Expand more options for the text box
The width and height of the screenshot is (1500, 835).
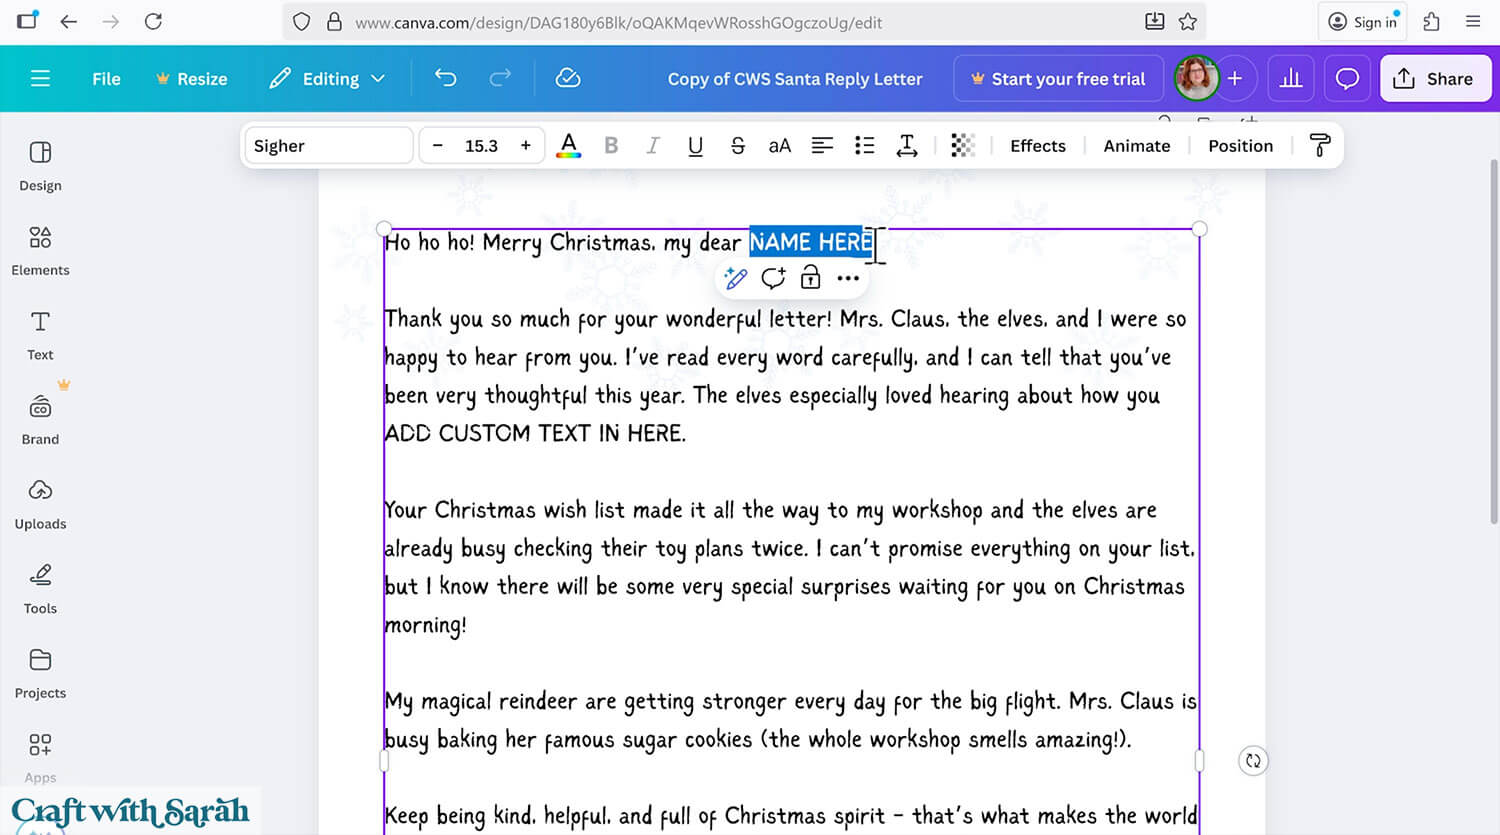click(848, 278)
